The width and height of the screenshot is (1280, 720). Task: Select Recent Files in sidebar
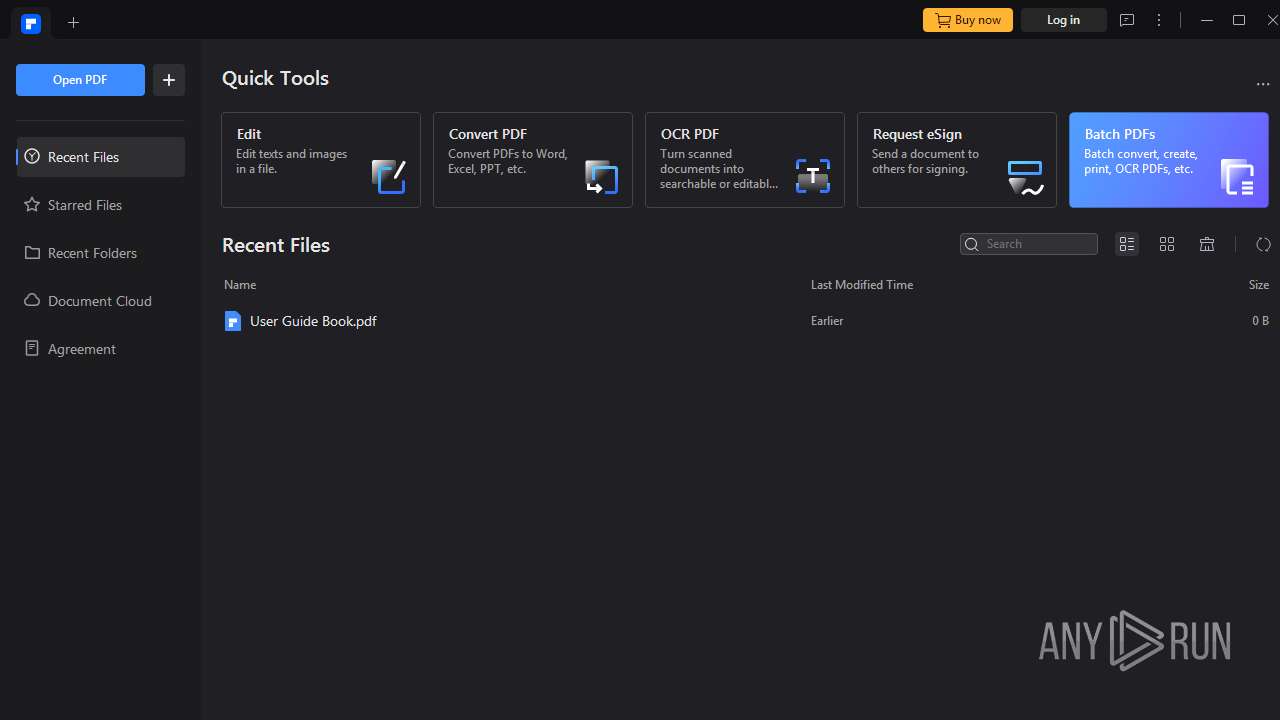point(100,157)
